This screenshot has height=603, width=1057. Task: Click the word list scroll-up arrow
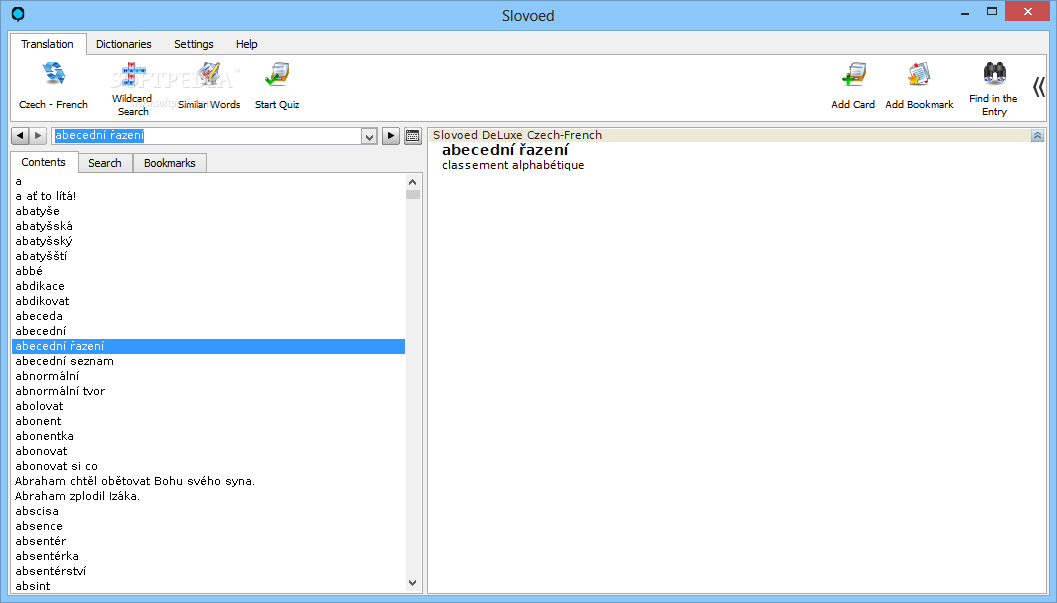tap(413, 182)
